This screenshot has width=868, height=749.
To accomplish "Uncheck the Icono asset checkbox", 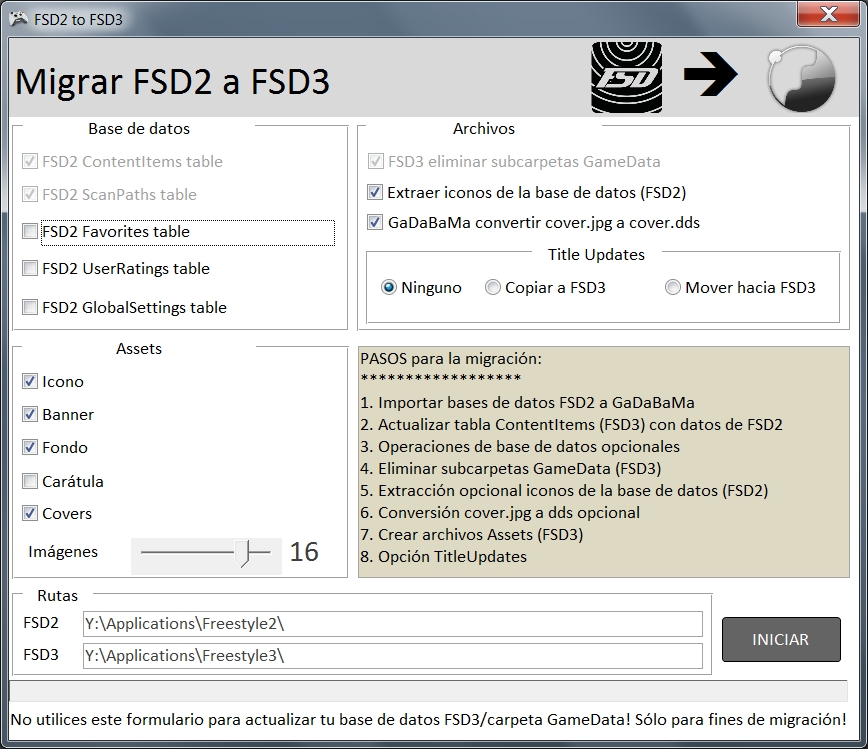I will click(x=30, y=381).
